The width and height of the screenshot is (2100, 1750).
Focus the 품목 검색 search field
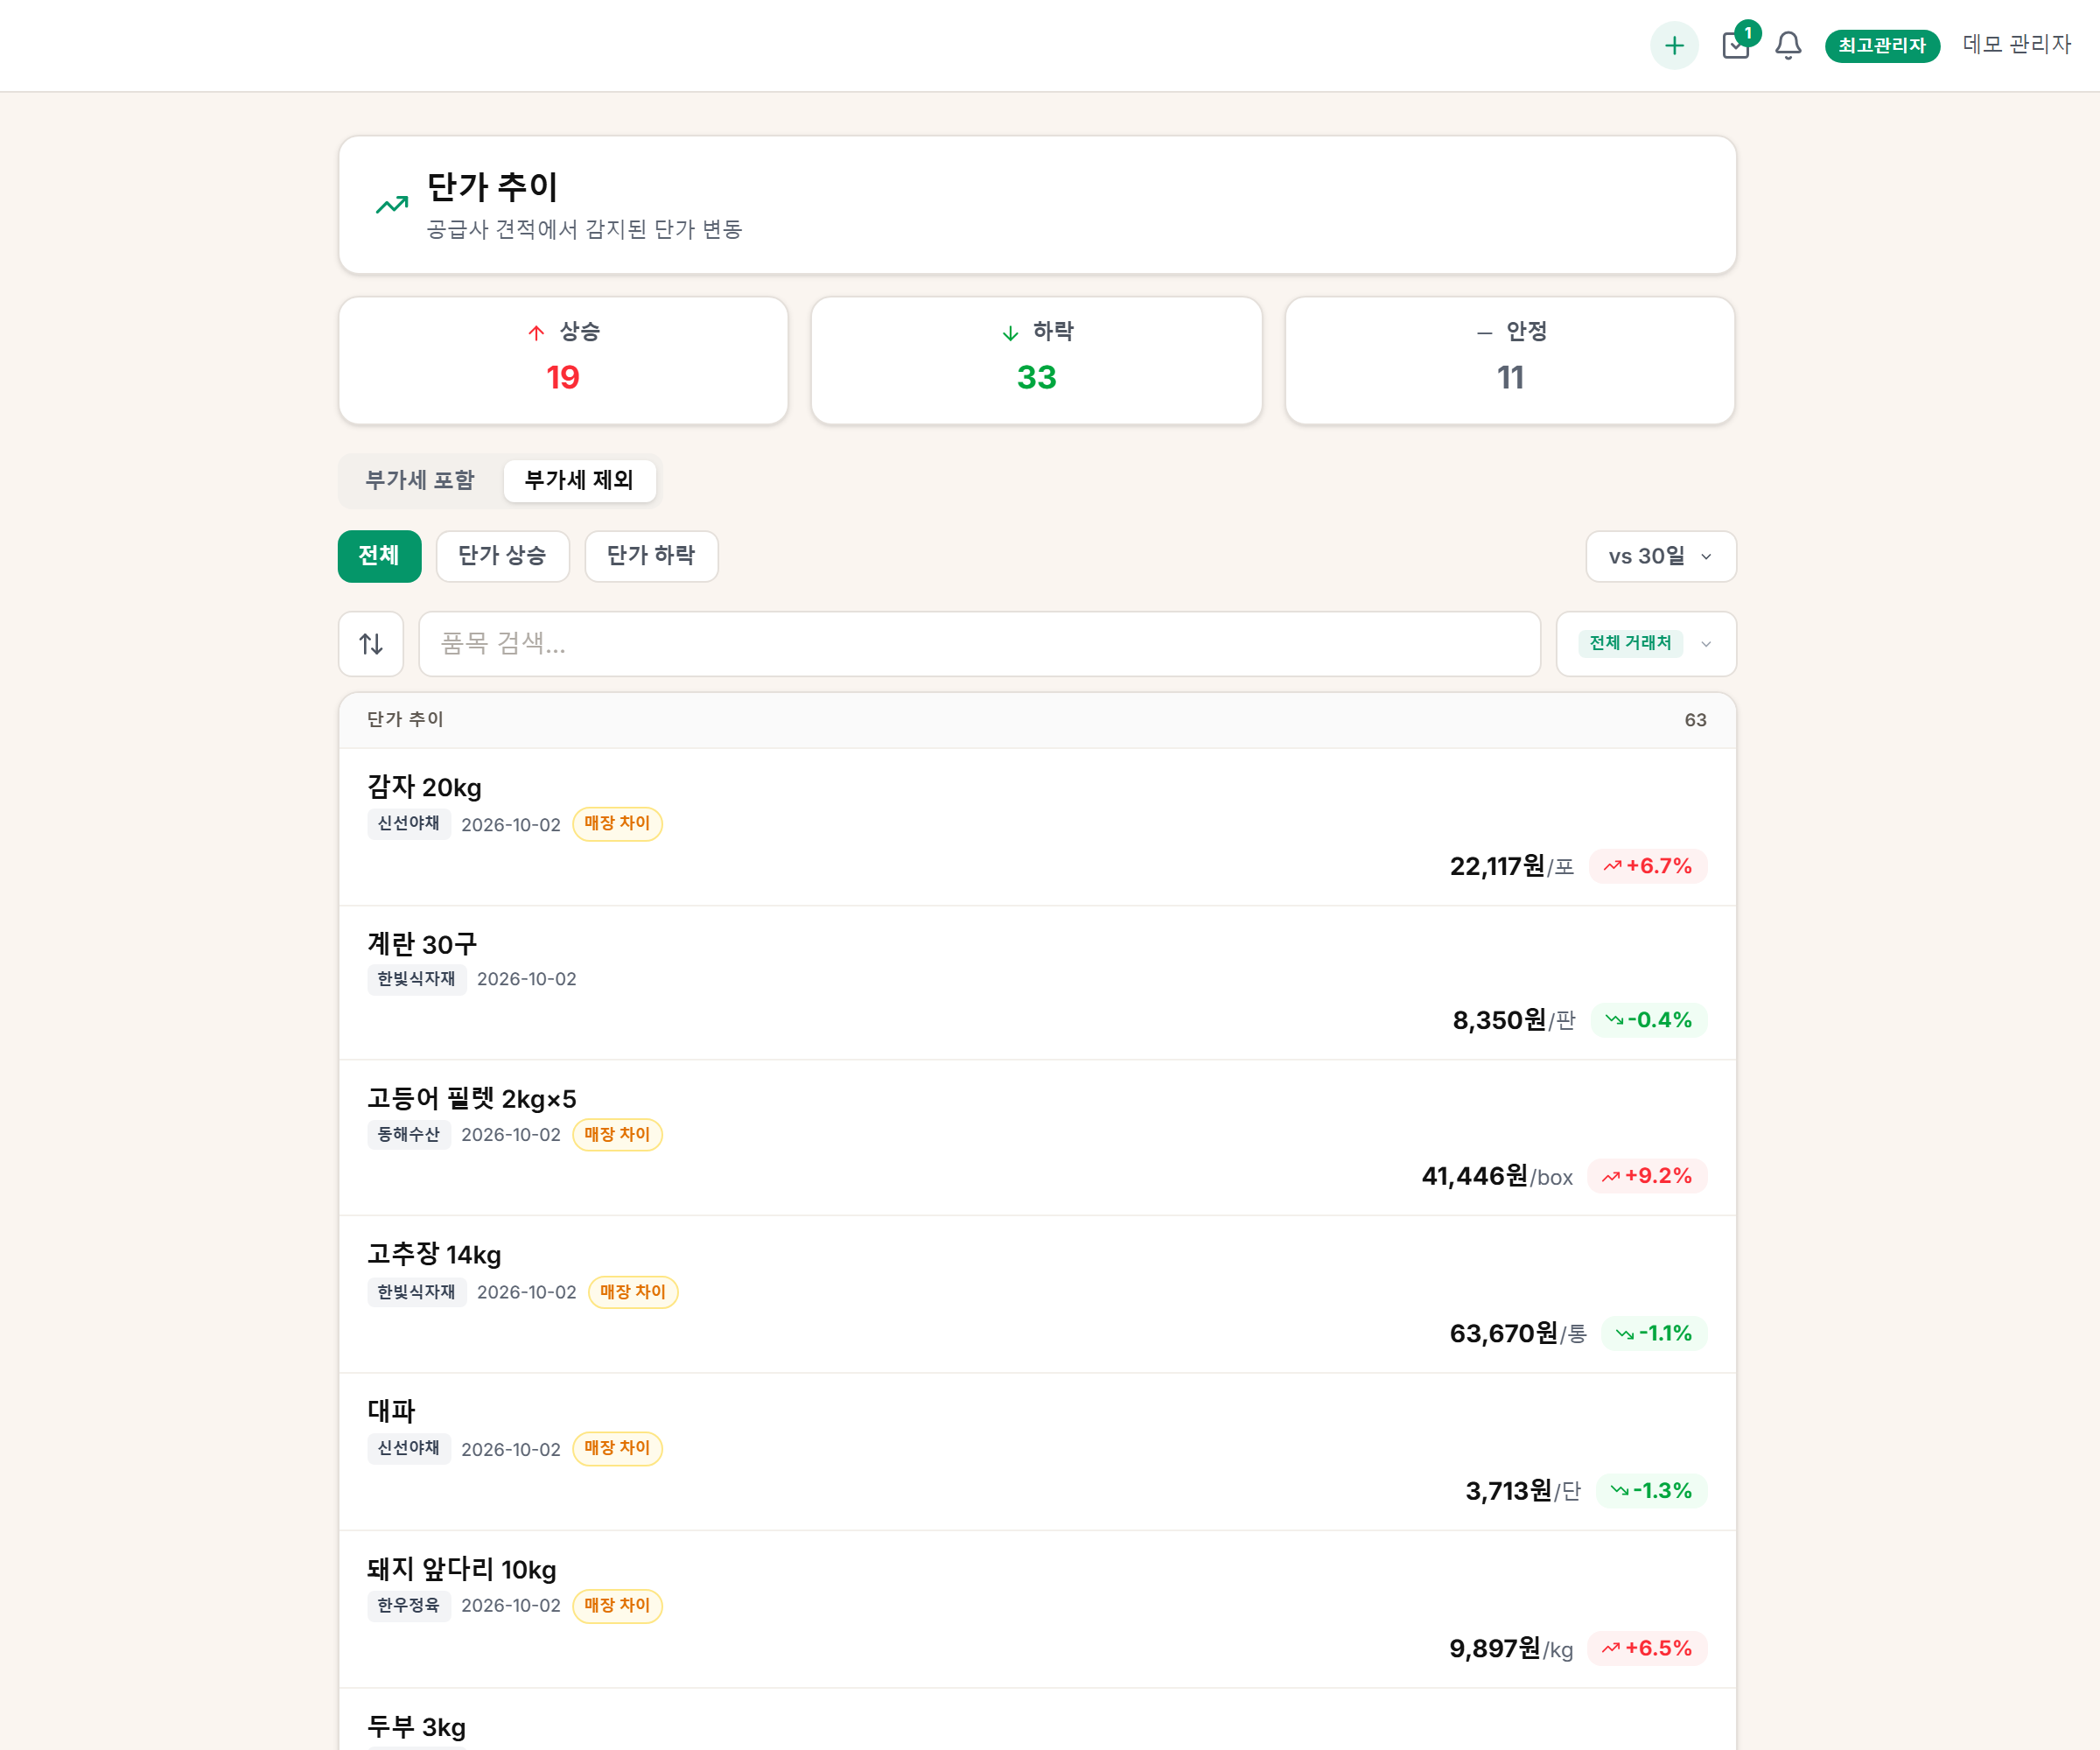click(x=979, y=644)
